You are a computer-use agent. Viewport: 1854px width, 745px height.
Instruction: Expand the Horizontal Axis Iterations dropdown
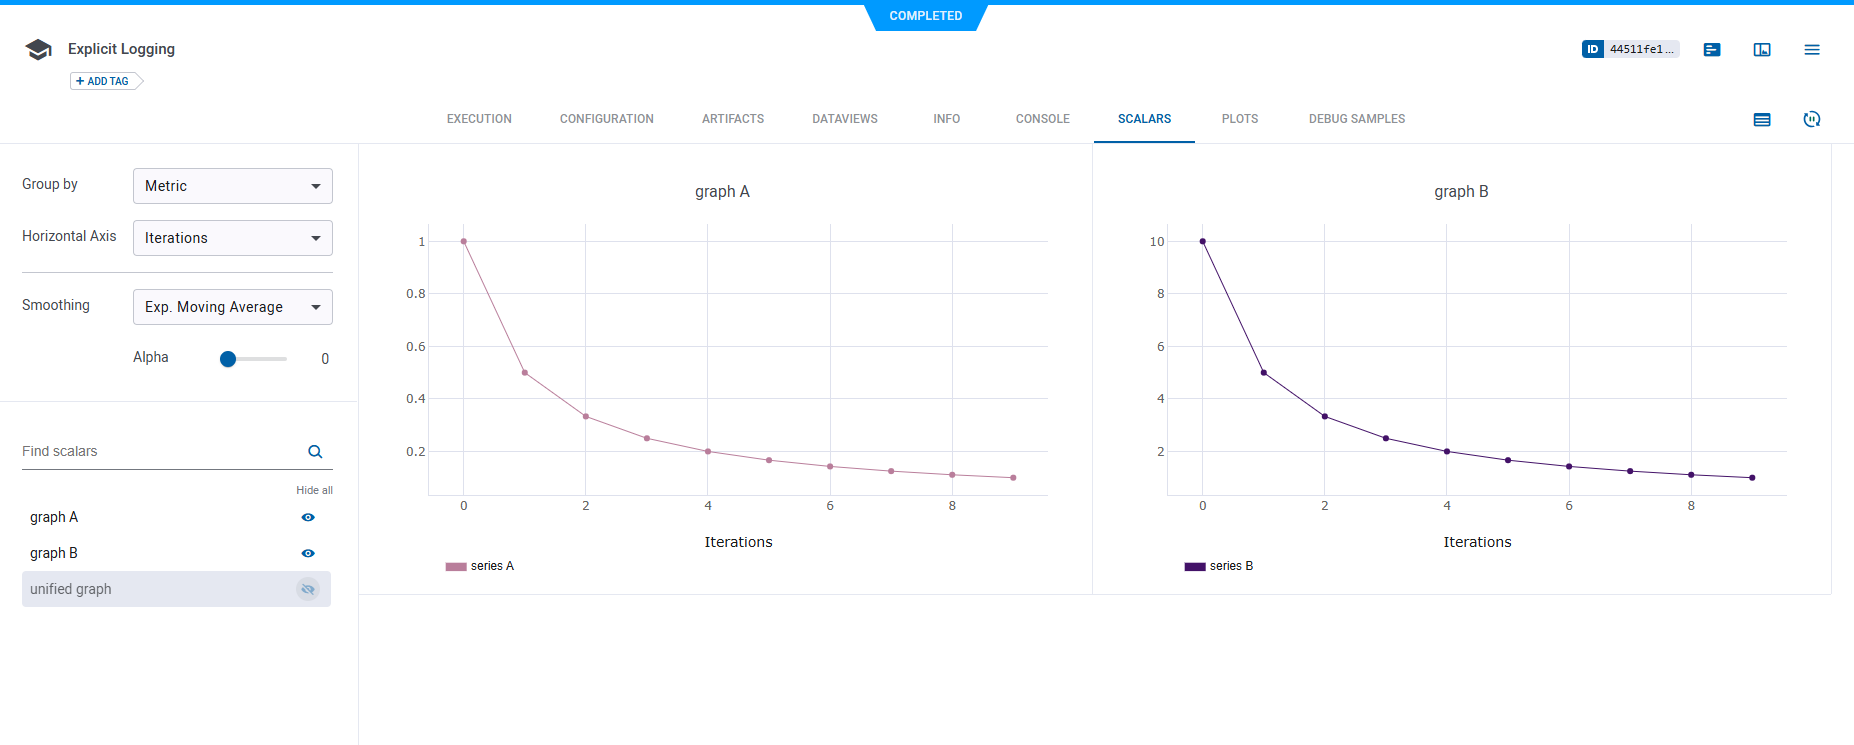[x=232, y=238]
